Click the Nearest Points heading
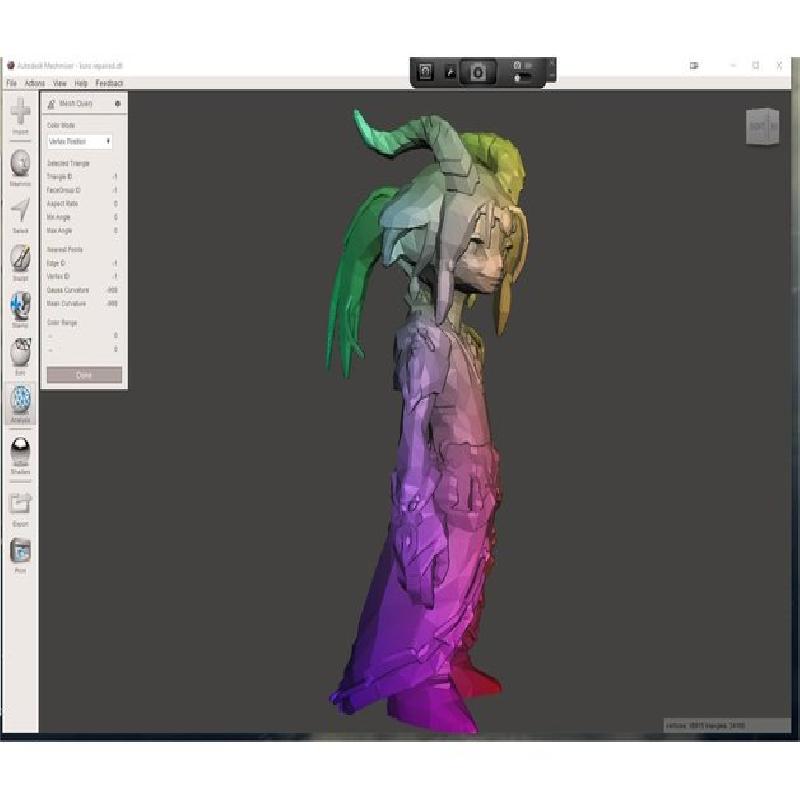 tap(65, 249)
